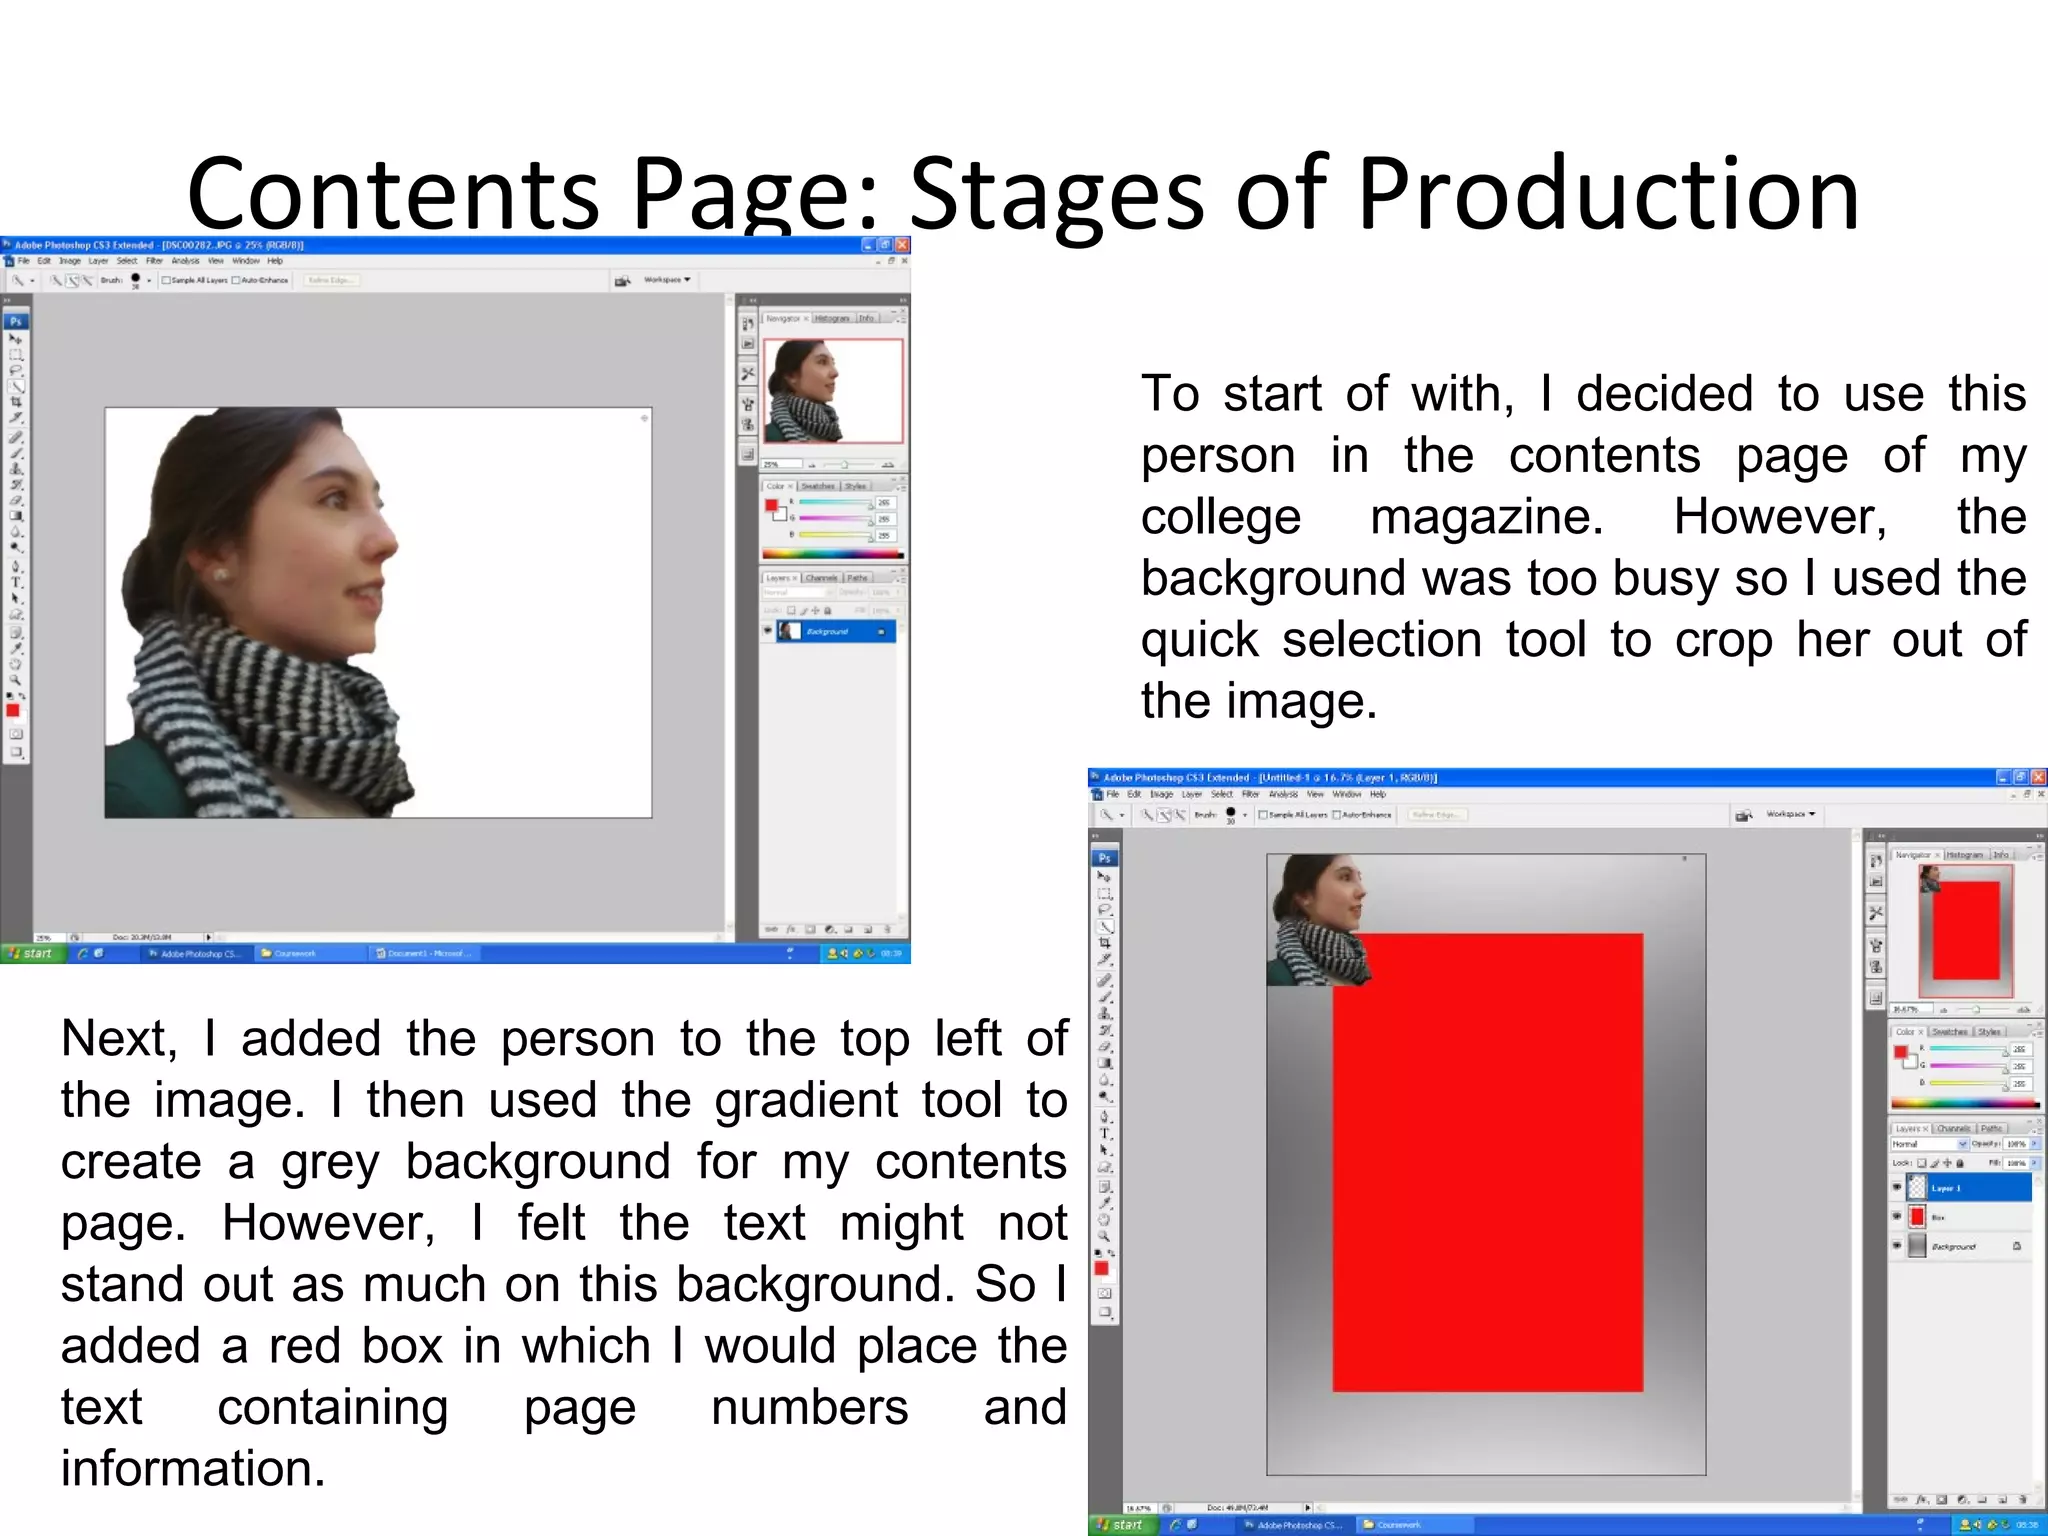Select the Clone Stamp tool in the DSC00282.JPG window

click(15, 468)
